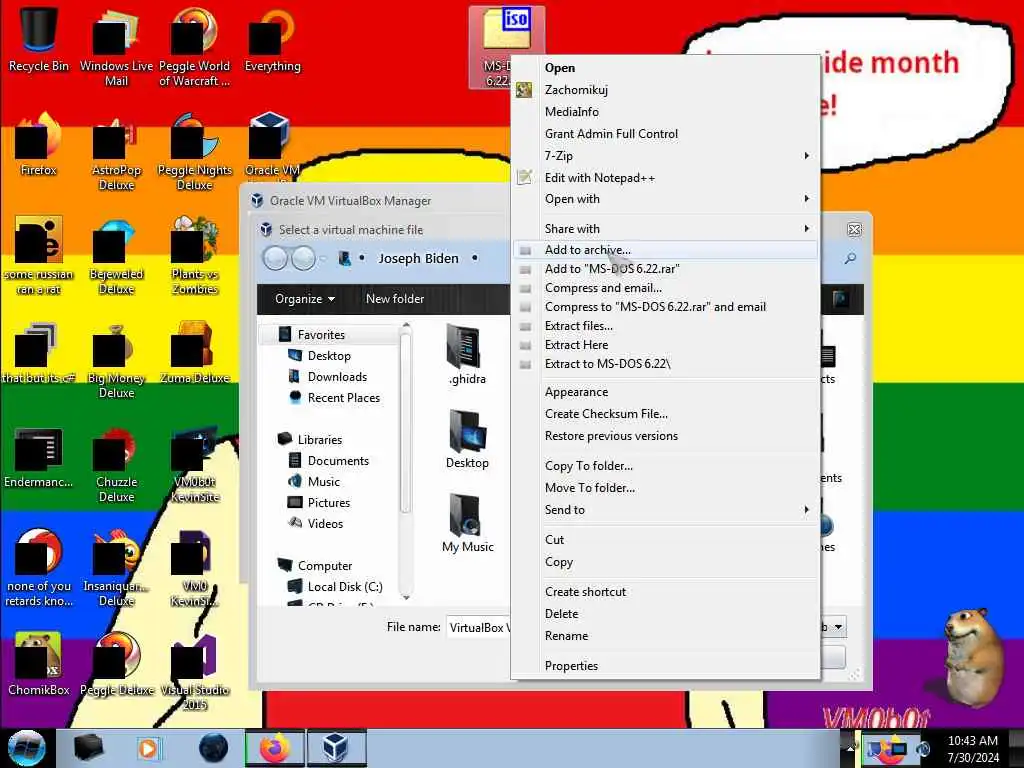
Task: Choose Delete in context menu
Action: point(665,613)
